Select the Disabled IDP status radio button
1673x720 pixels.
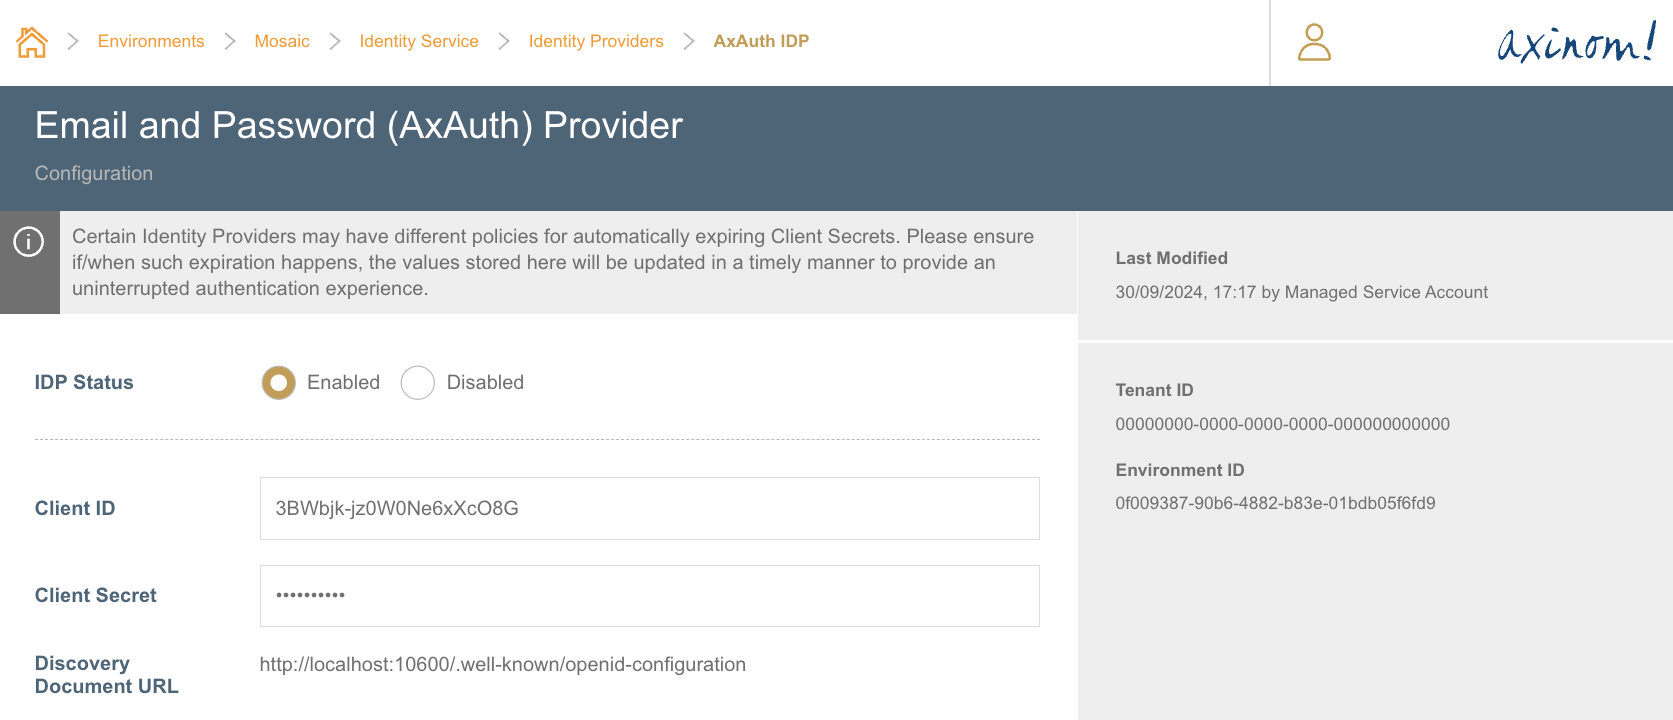click(417, 383)
